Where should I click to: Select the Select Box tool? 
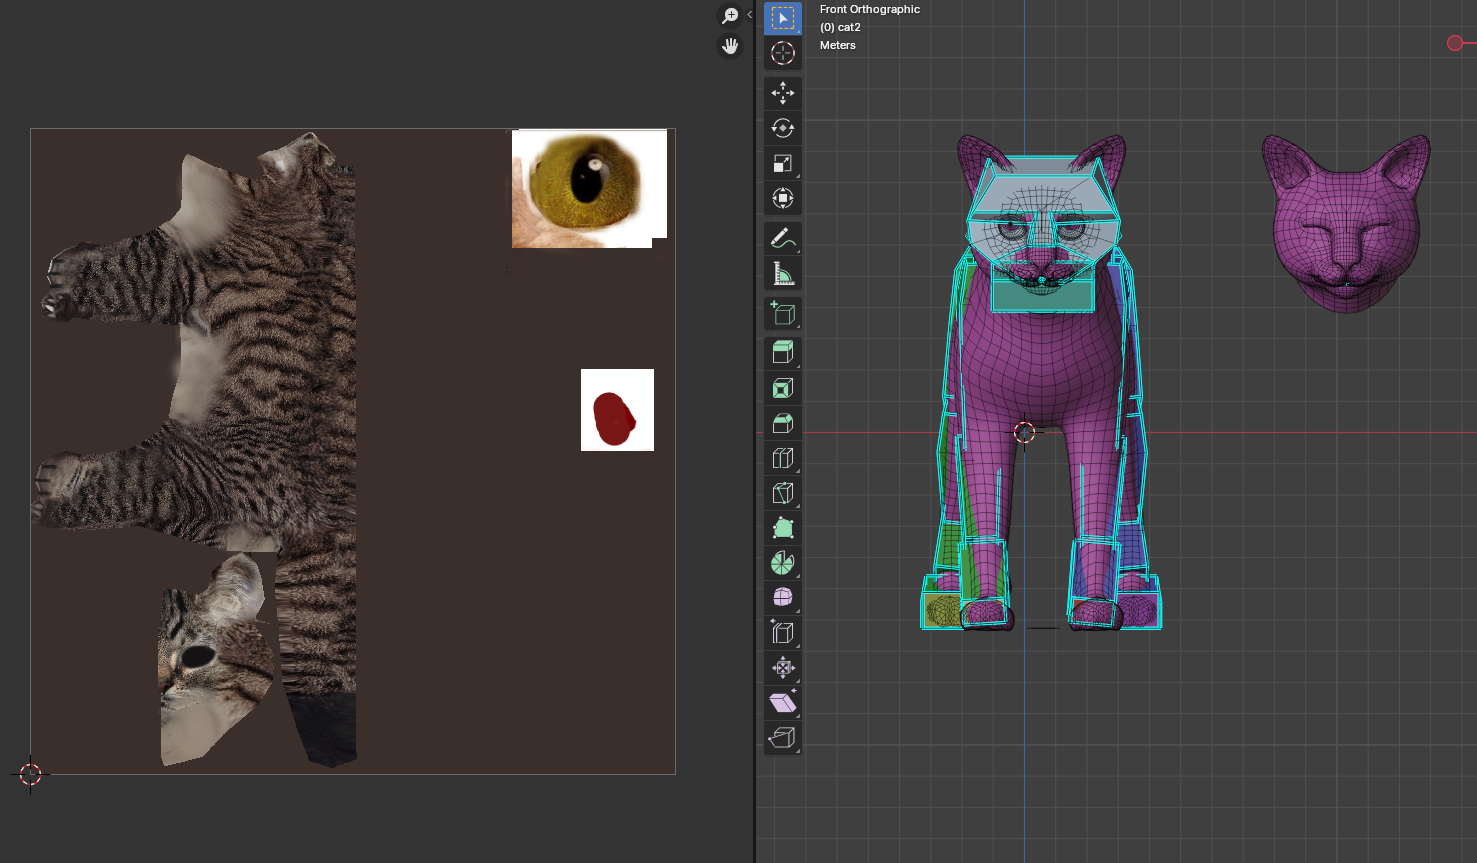pos(783,18)
